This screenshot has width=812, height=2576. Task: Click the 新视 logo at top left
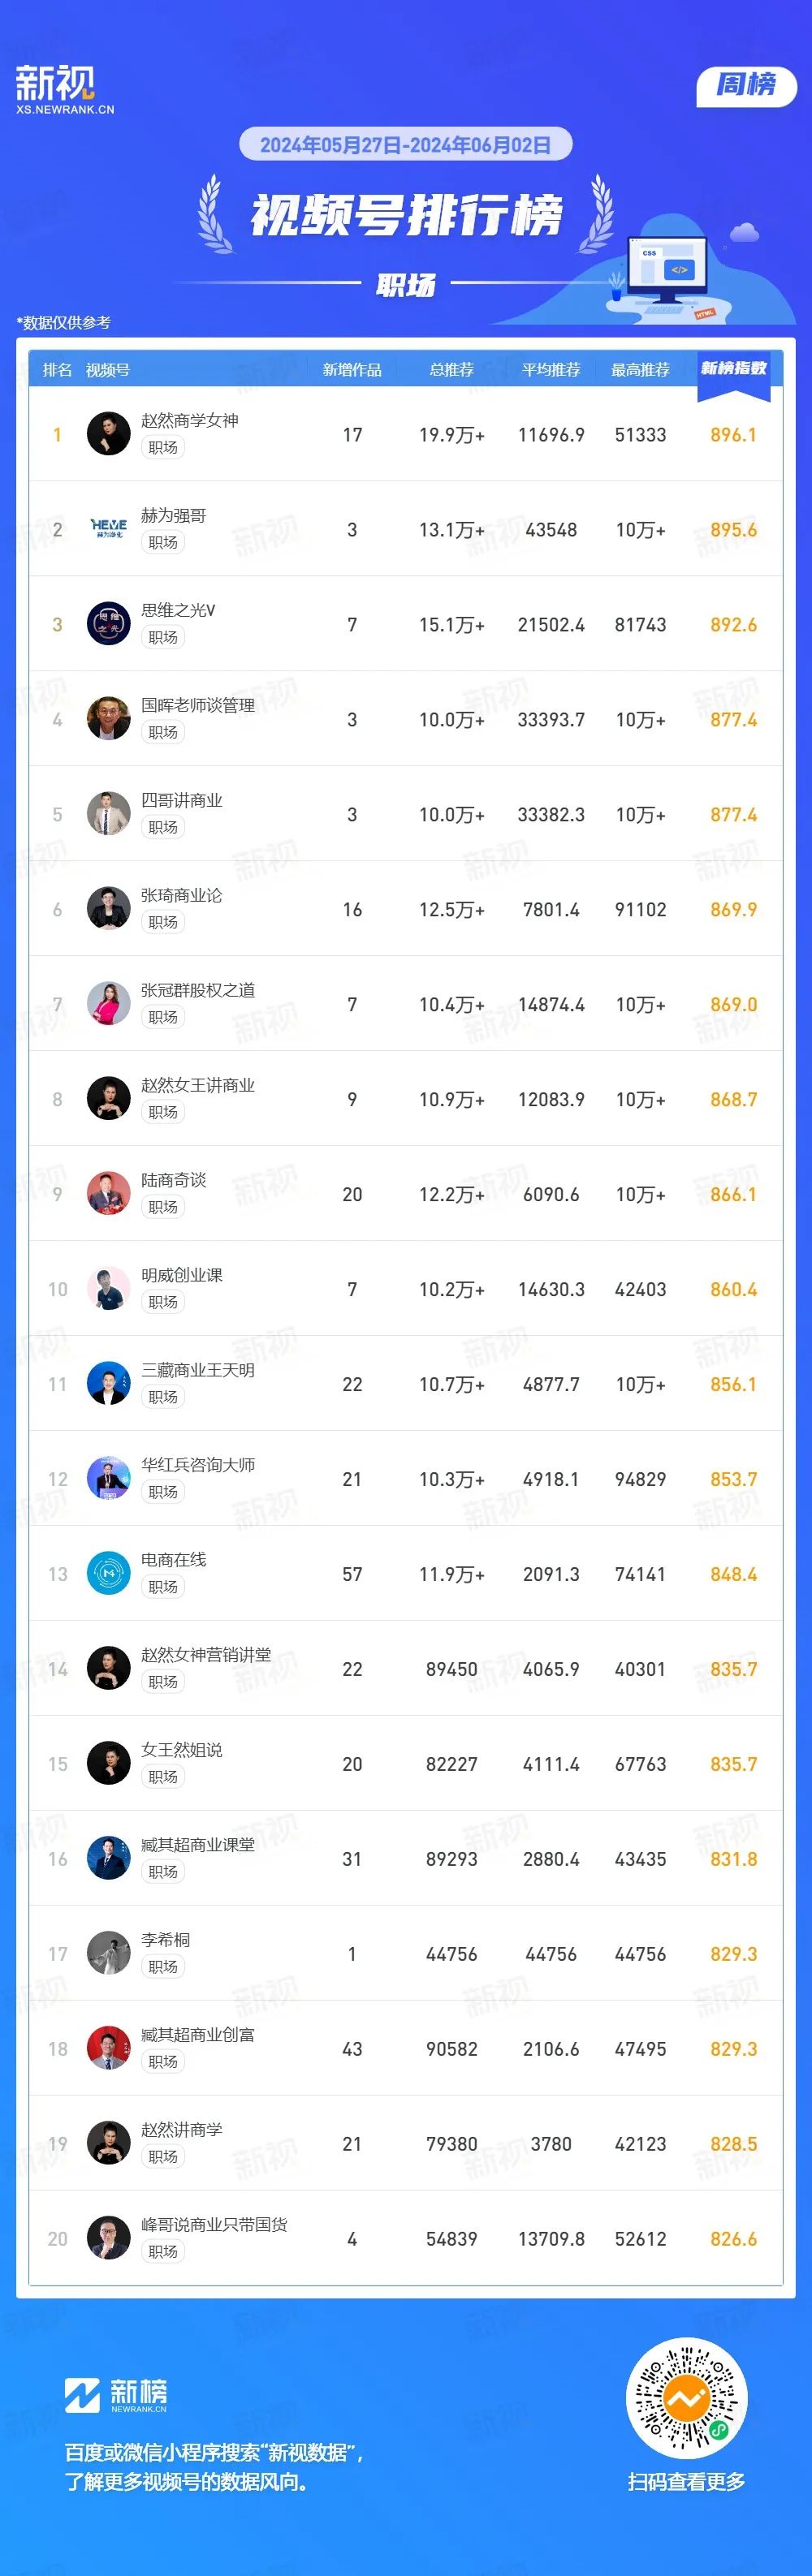(x=63, y=89)
